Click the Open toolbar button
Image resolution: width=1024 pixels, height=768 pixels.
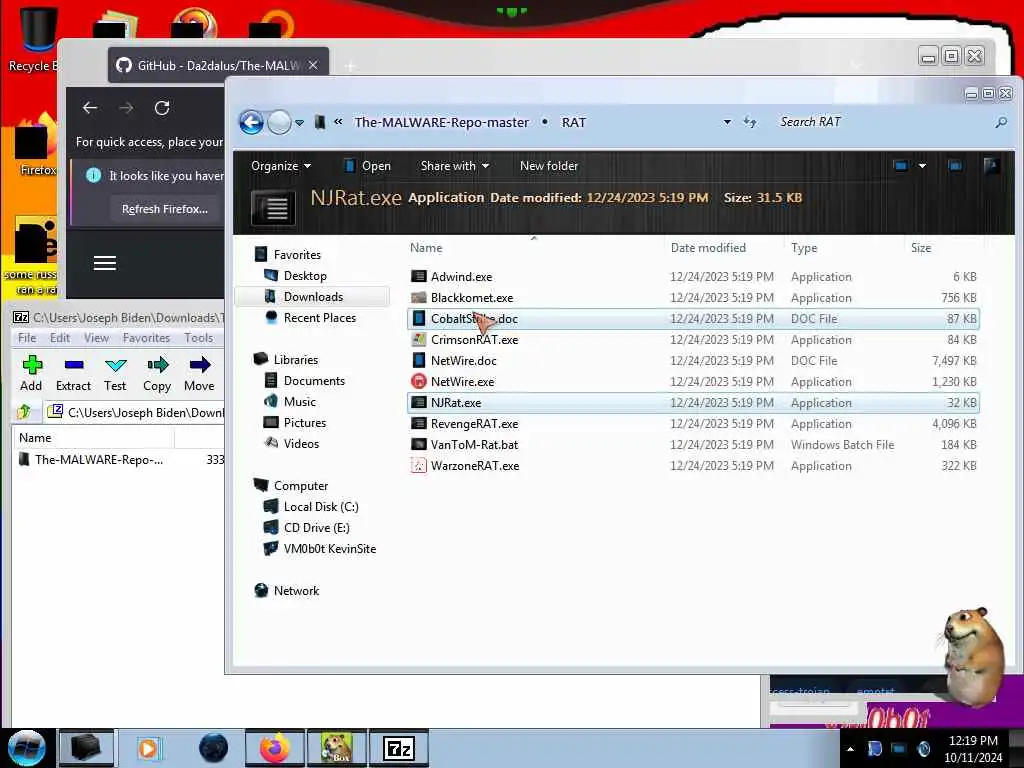(368, 166)
